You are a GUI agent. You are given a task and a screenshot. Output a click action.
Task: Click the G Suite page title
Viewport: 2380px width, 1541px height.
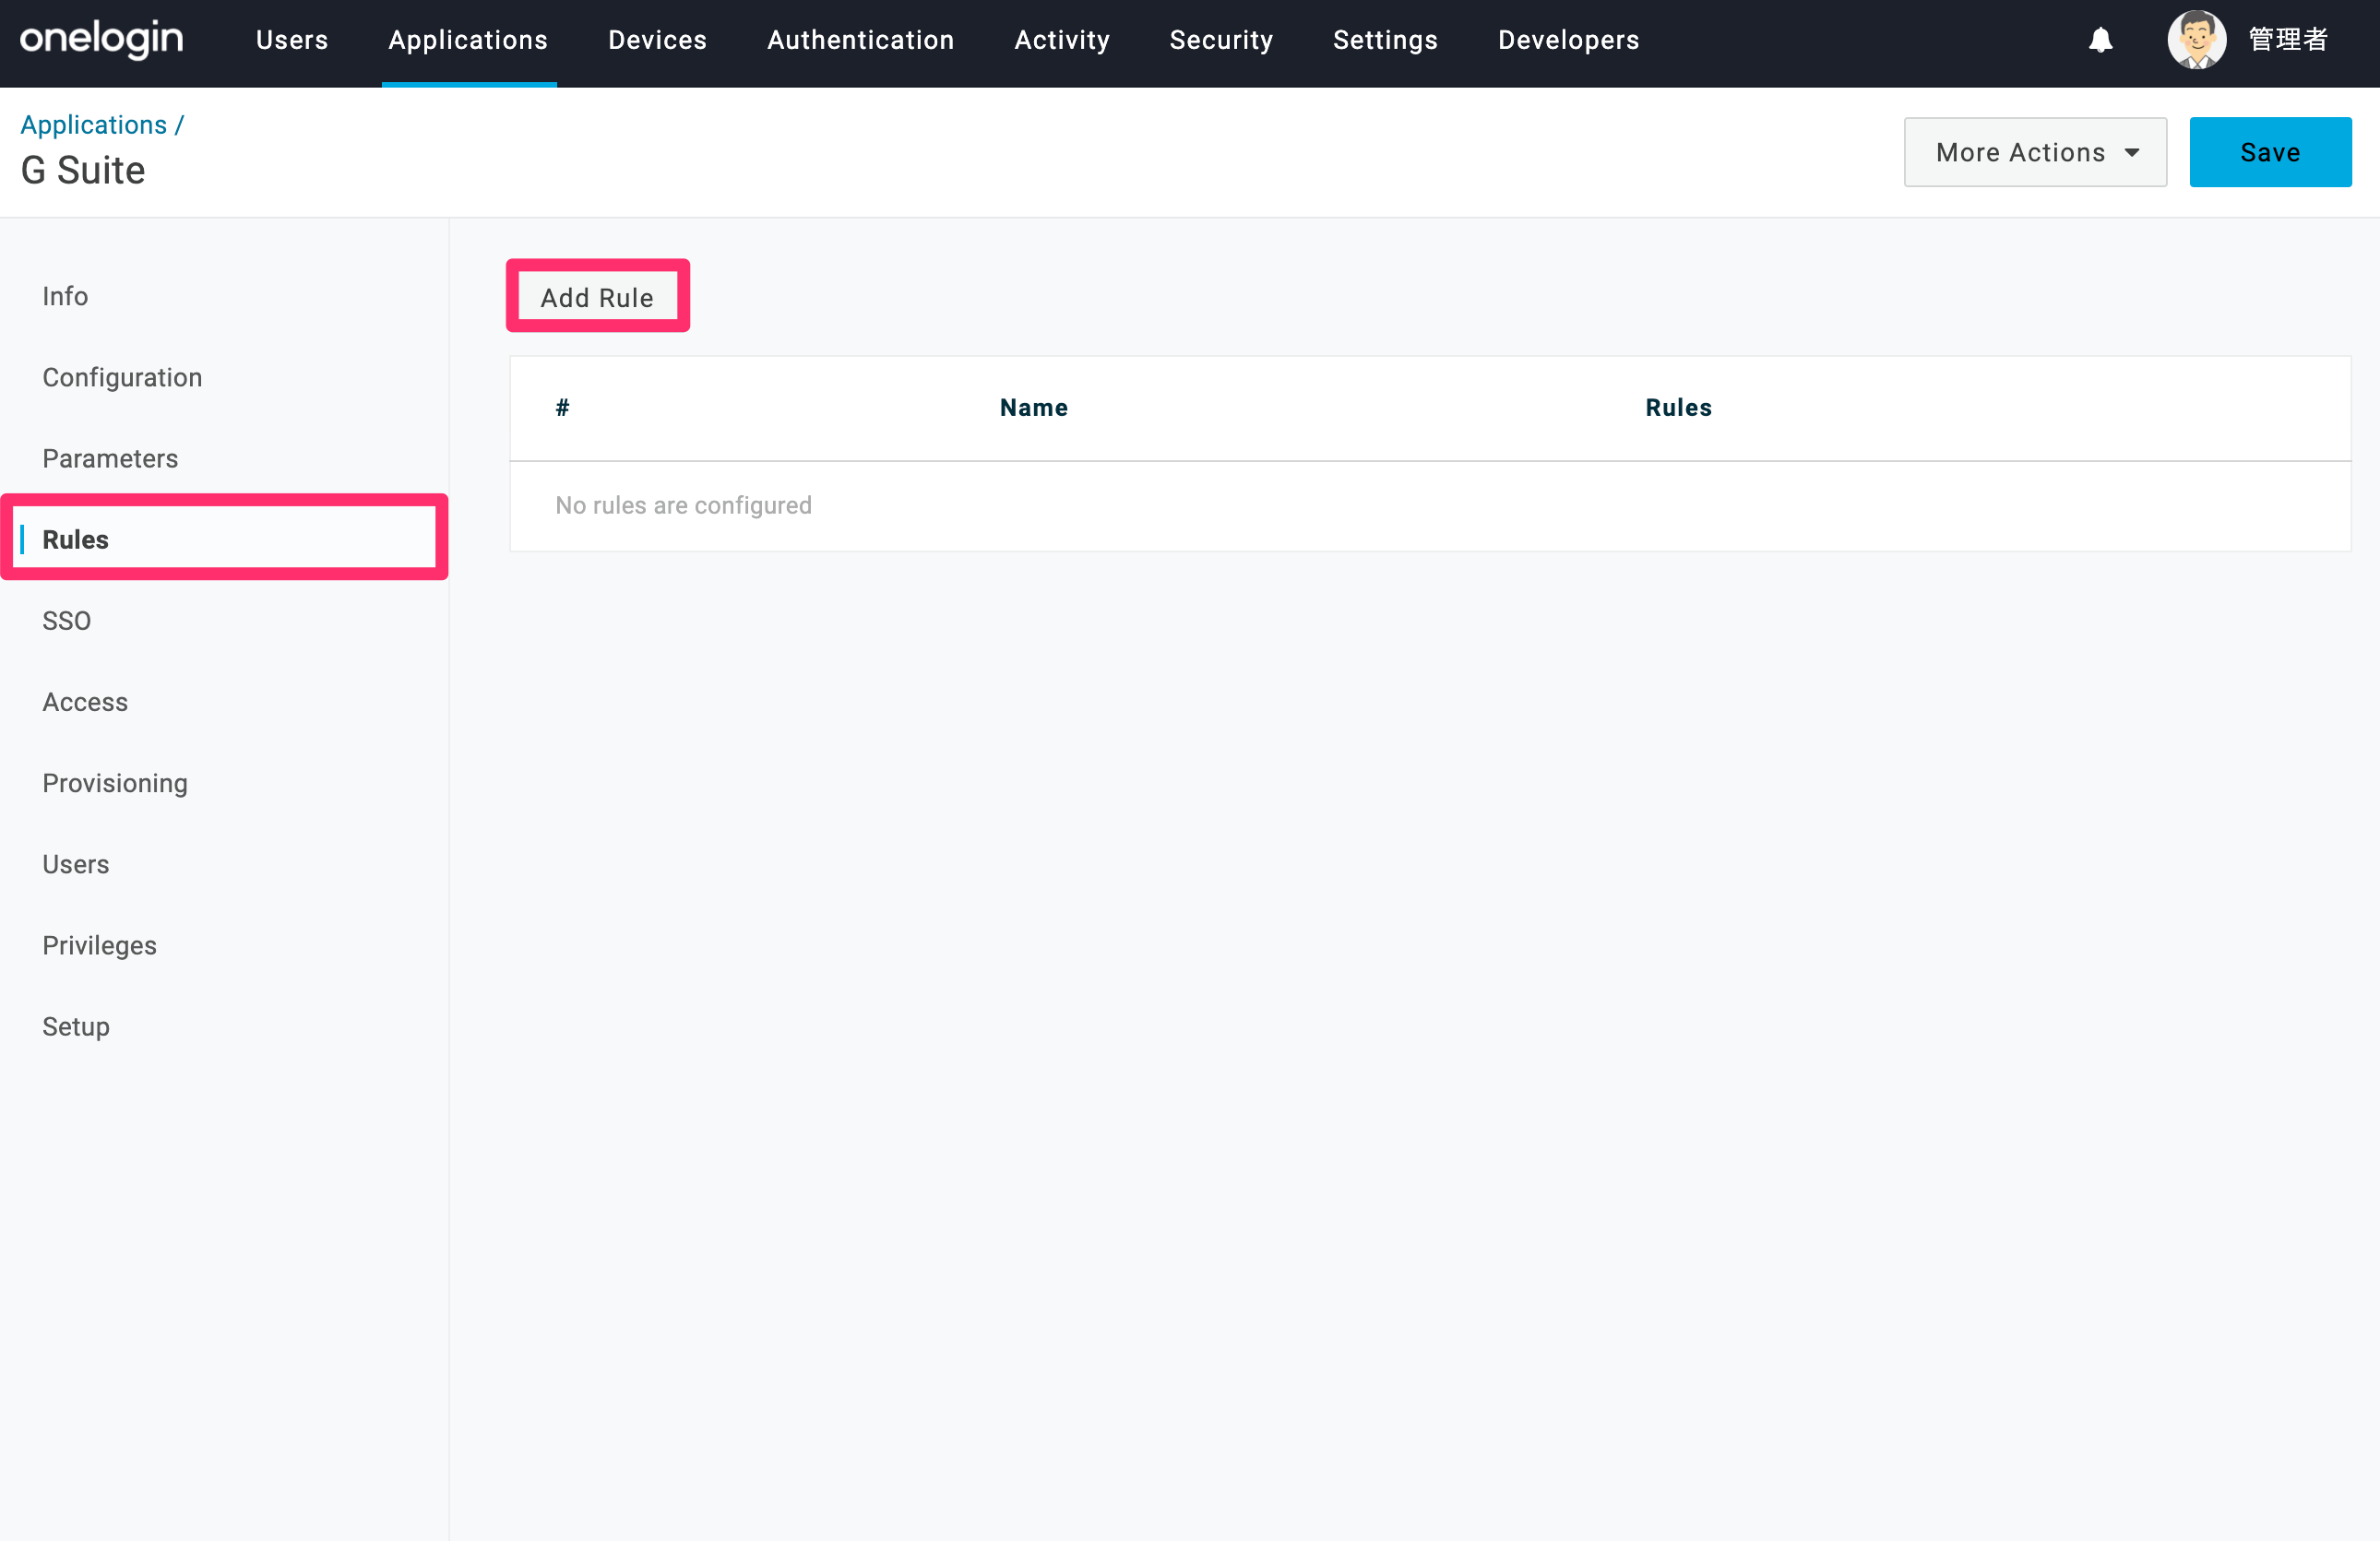pyautogui.click(x=83, y=170)
